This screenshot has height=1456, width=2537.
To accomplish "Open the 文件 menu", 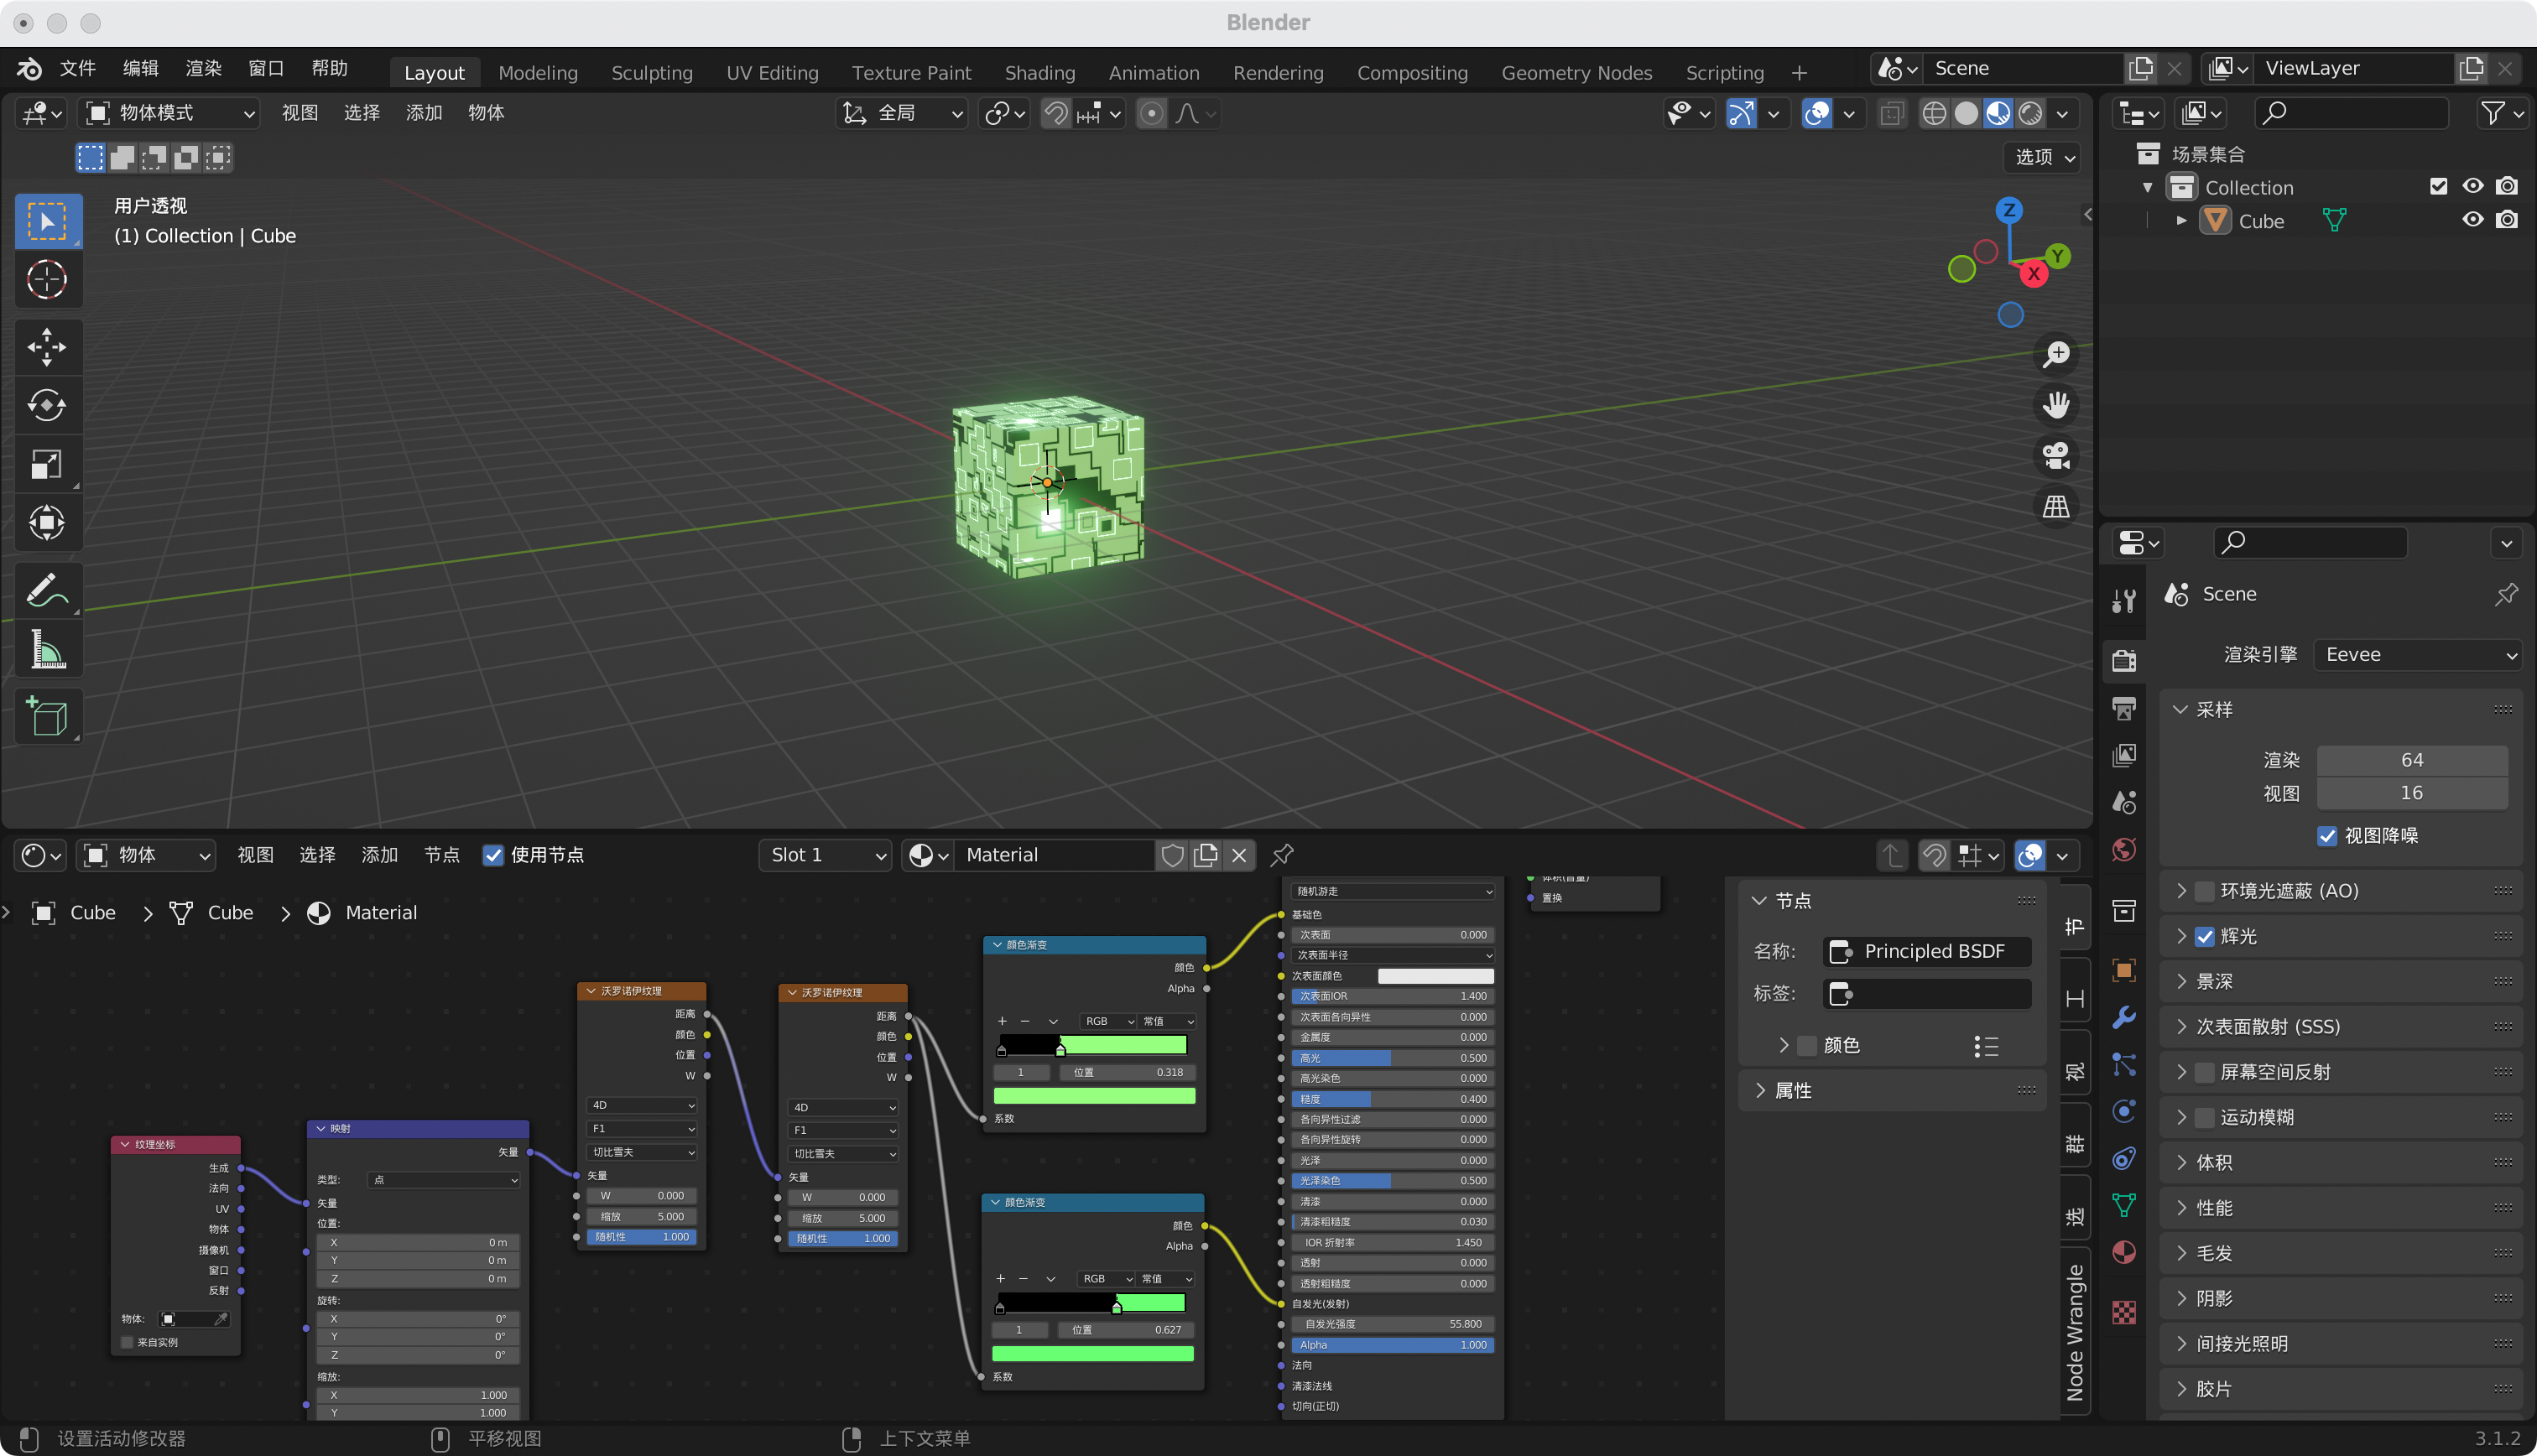I will (x=77, y=68).
